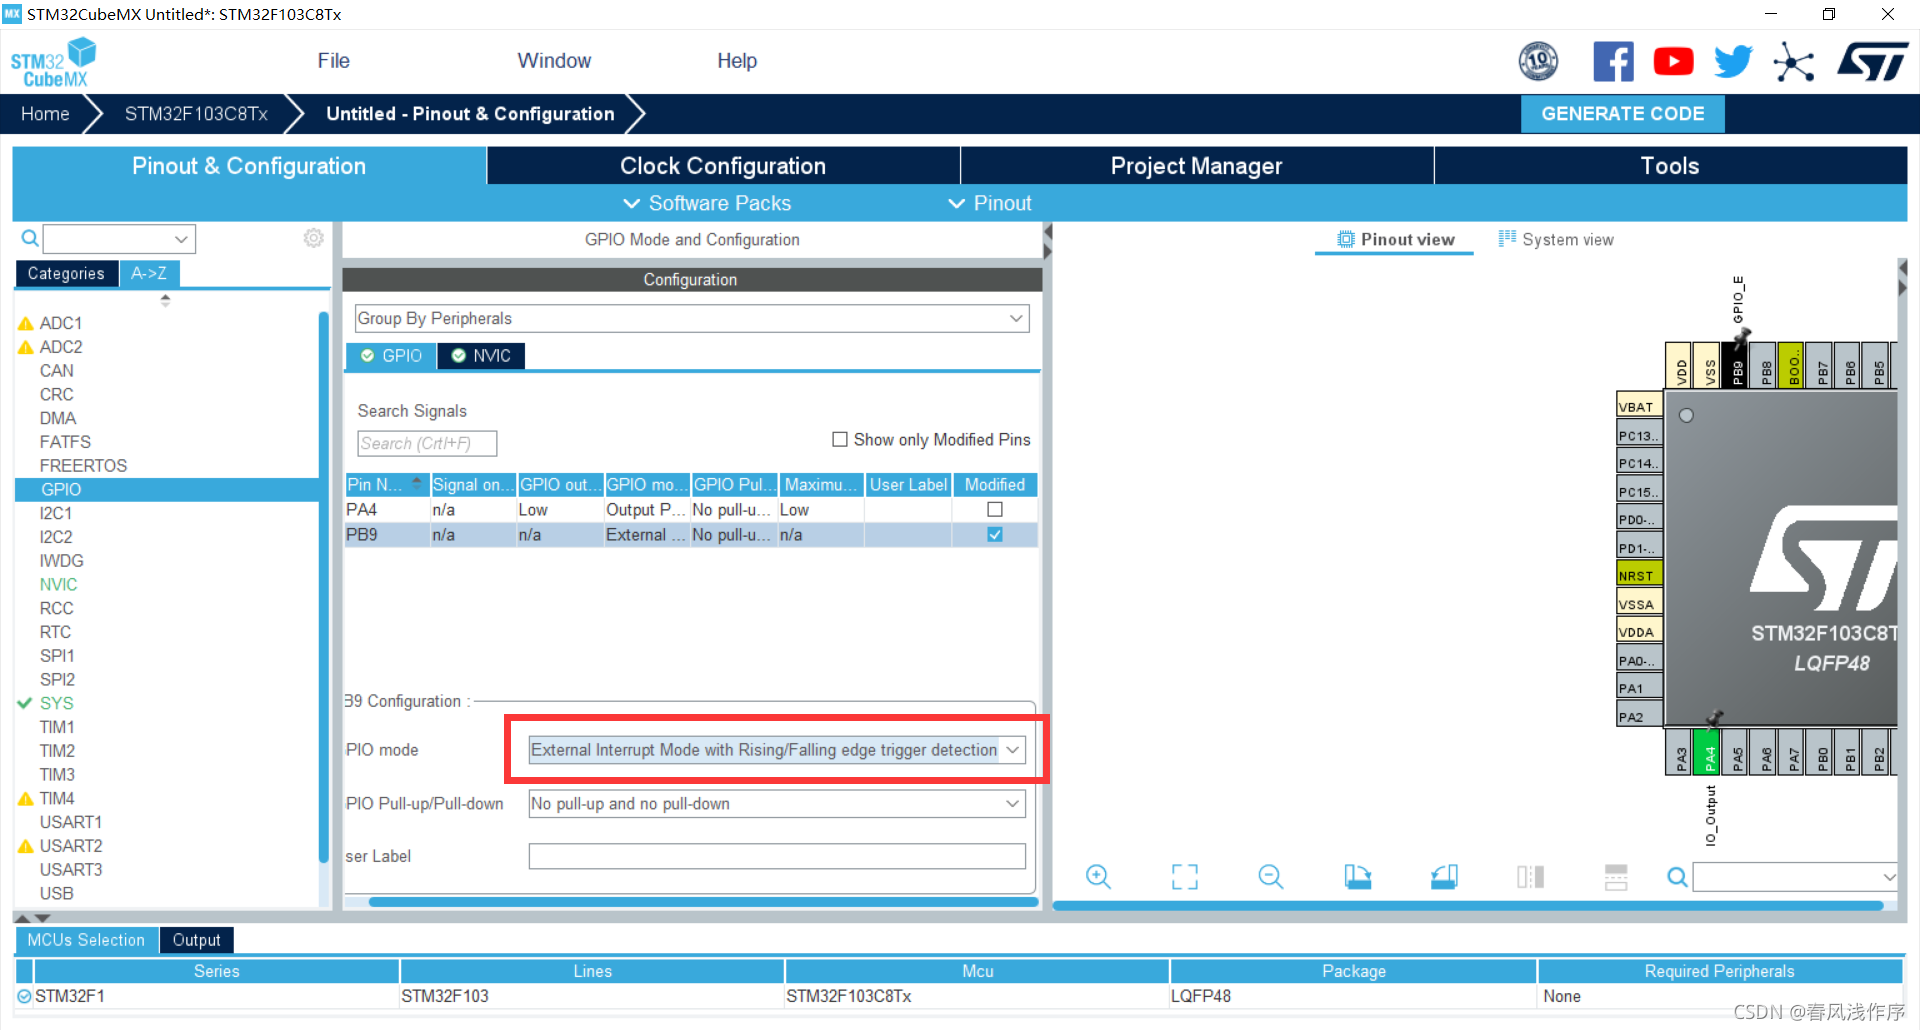Screen dimensions: 1920x1030
Task: Show the Output tab
Action: 196,940
